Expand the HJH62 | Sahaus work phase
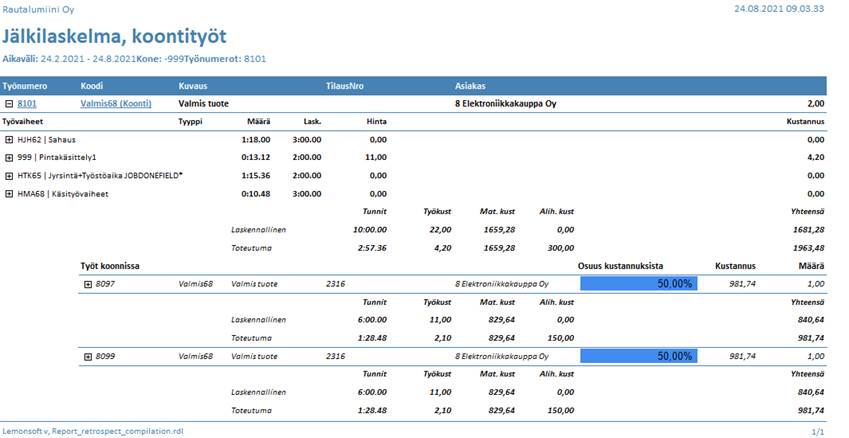The image size is (849, 438). click(x=9, y=140)
